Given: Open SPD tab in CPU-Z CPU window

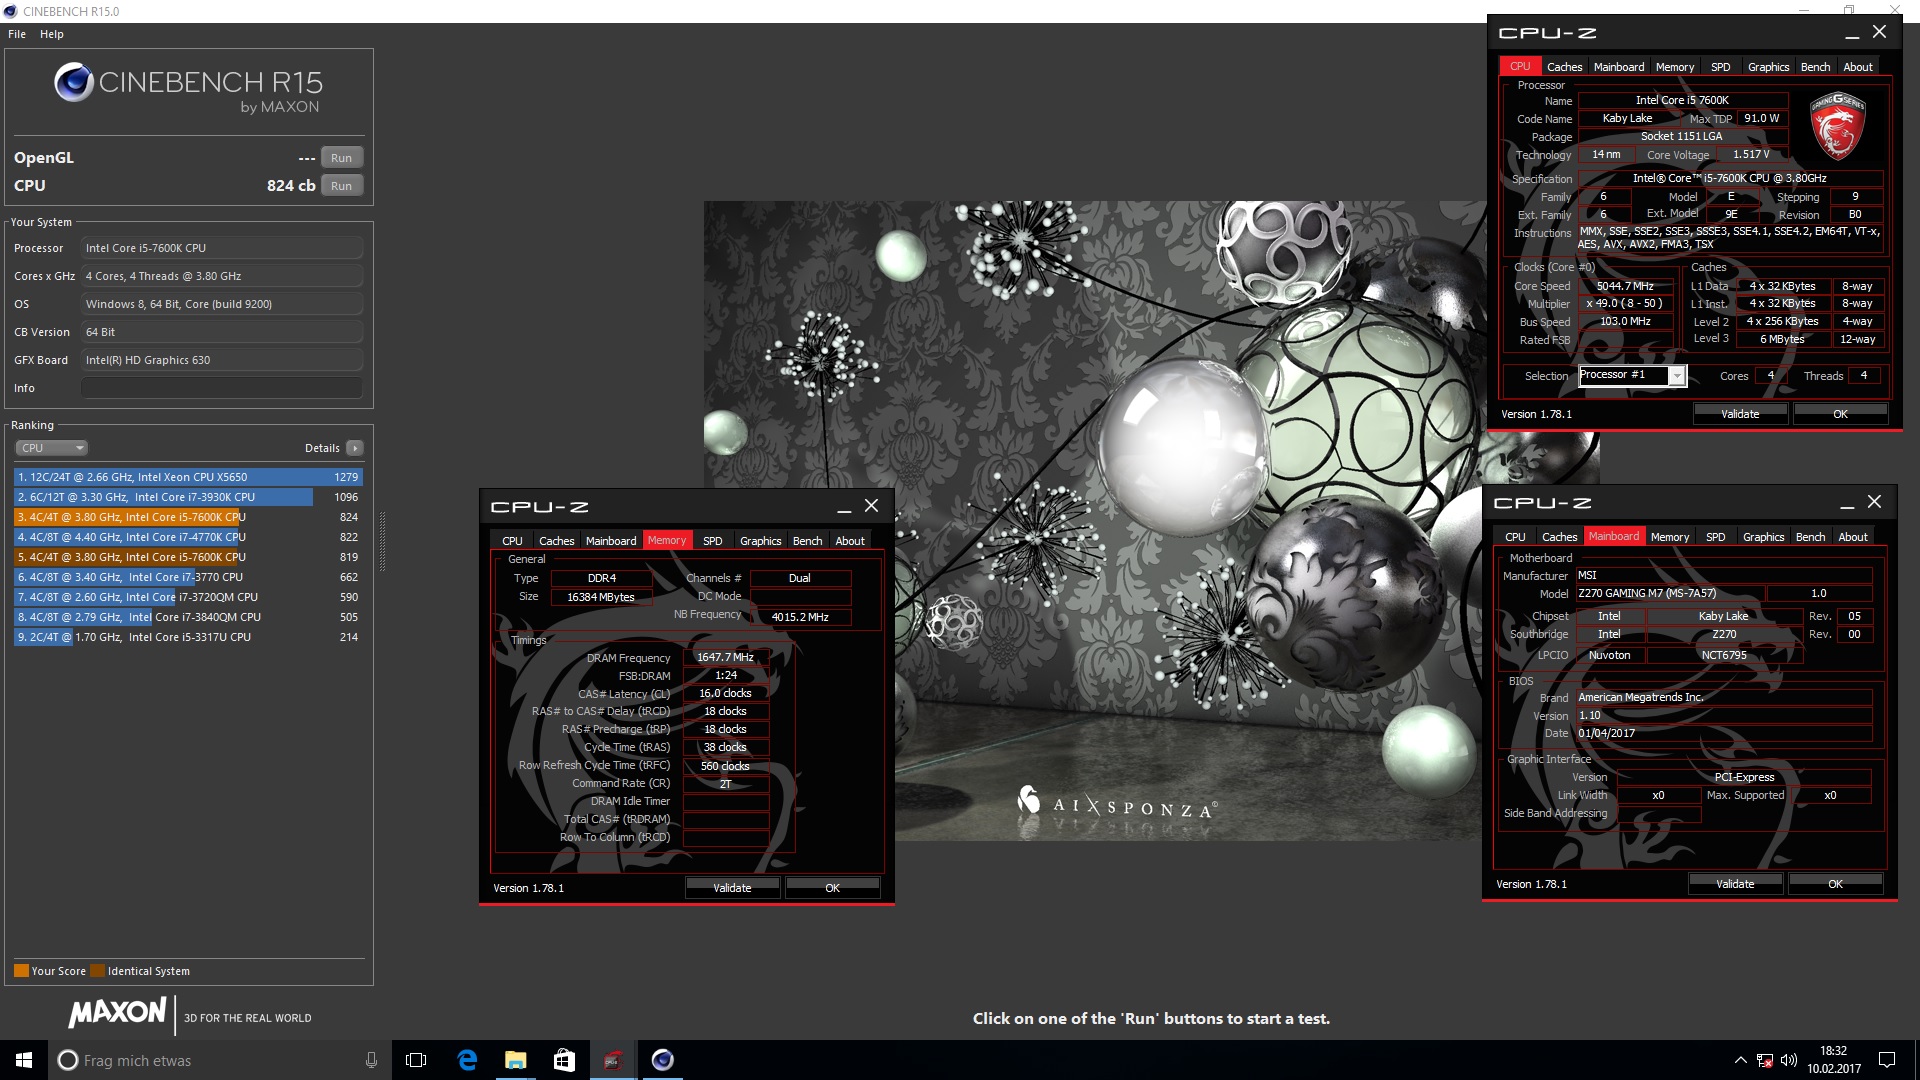Looking at the screenshot, I should [x=1720, y=67].
